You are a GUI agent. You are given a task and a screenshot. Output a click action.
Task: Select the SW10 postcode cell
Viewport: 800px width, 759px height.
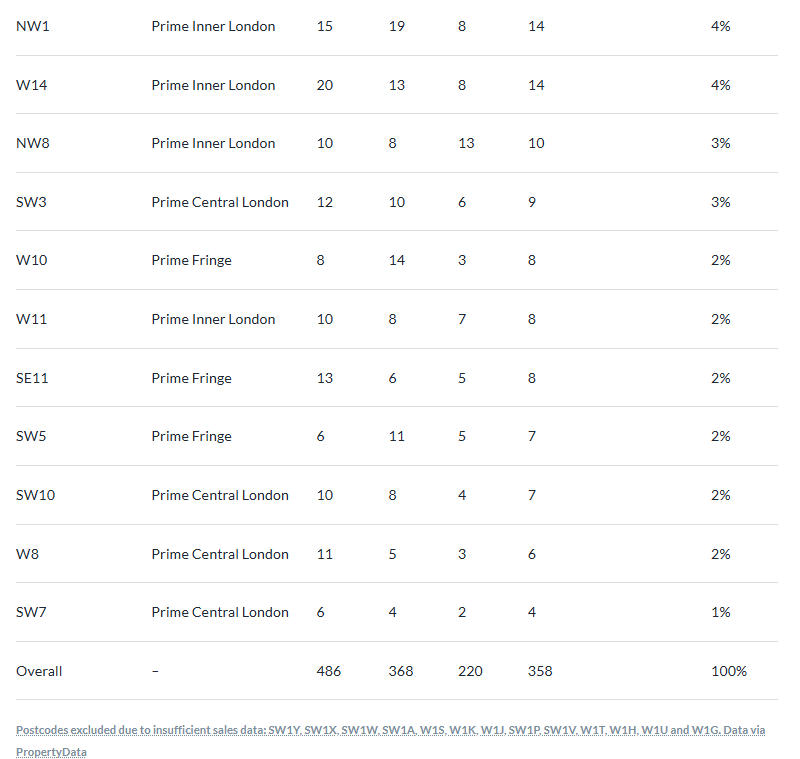(x=35, y=495)
